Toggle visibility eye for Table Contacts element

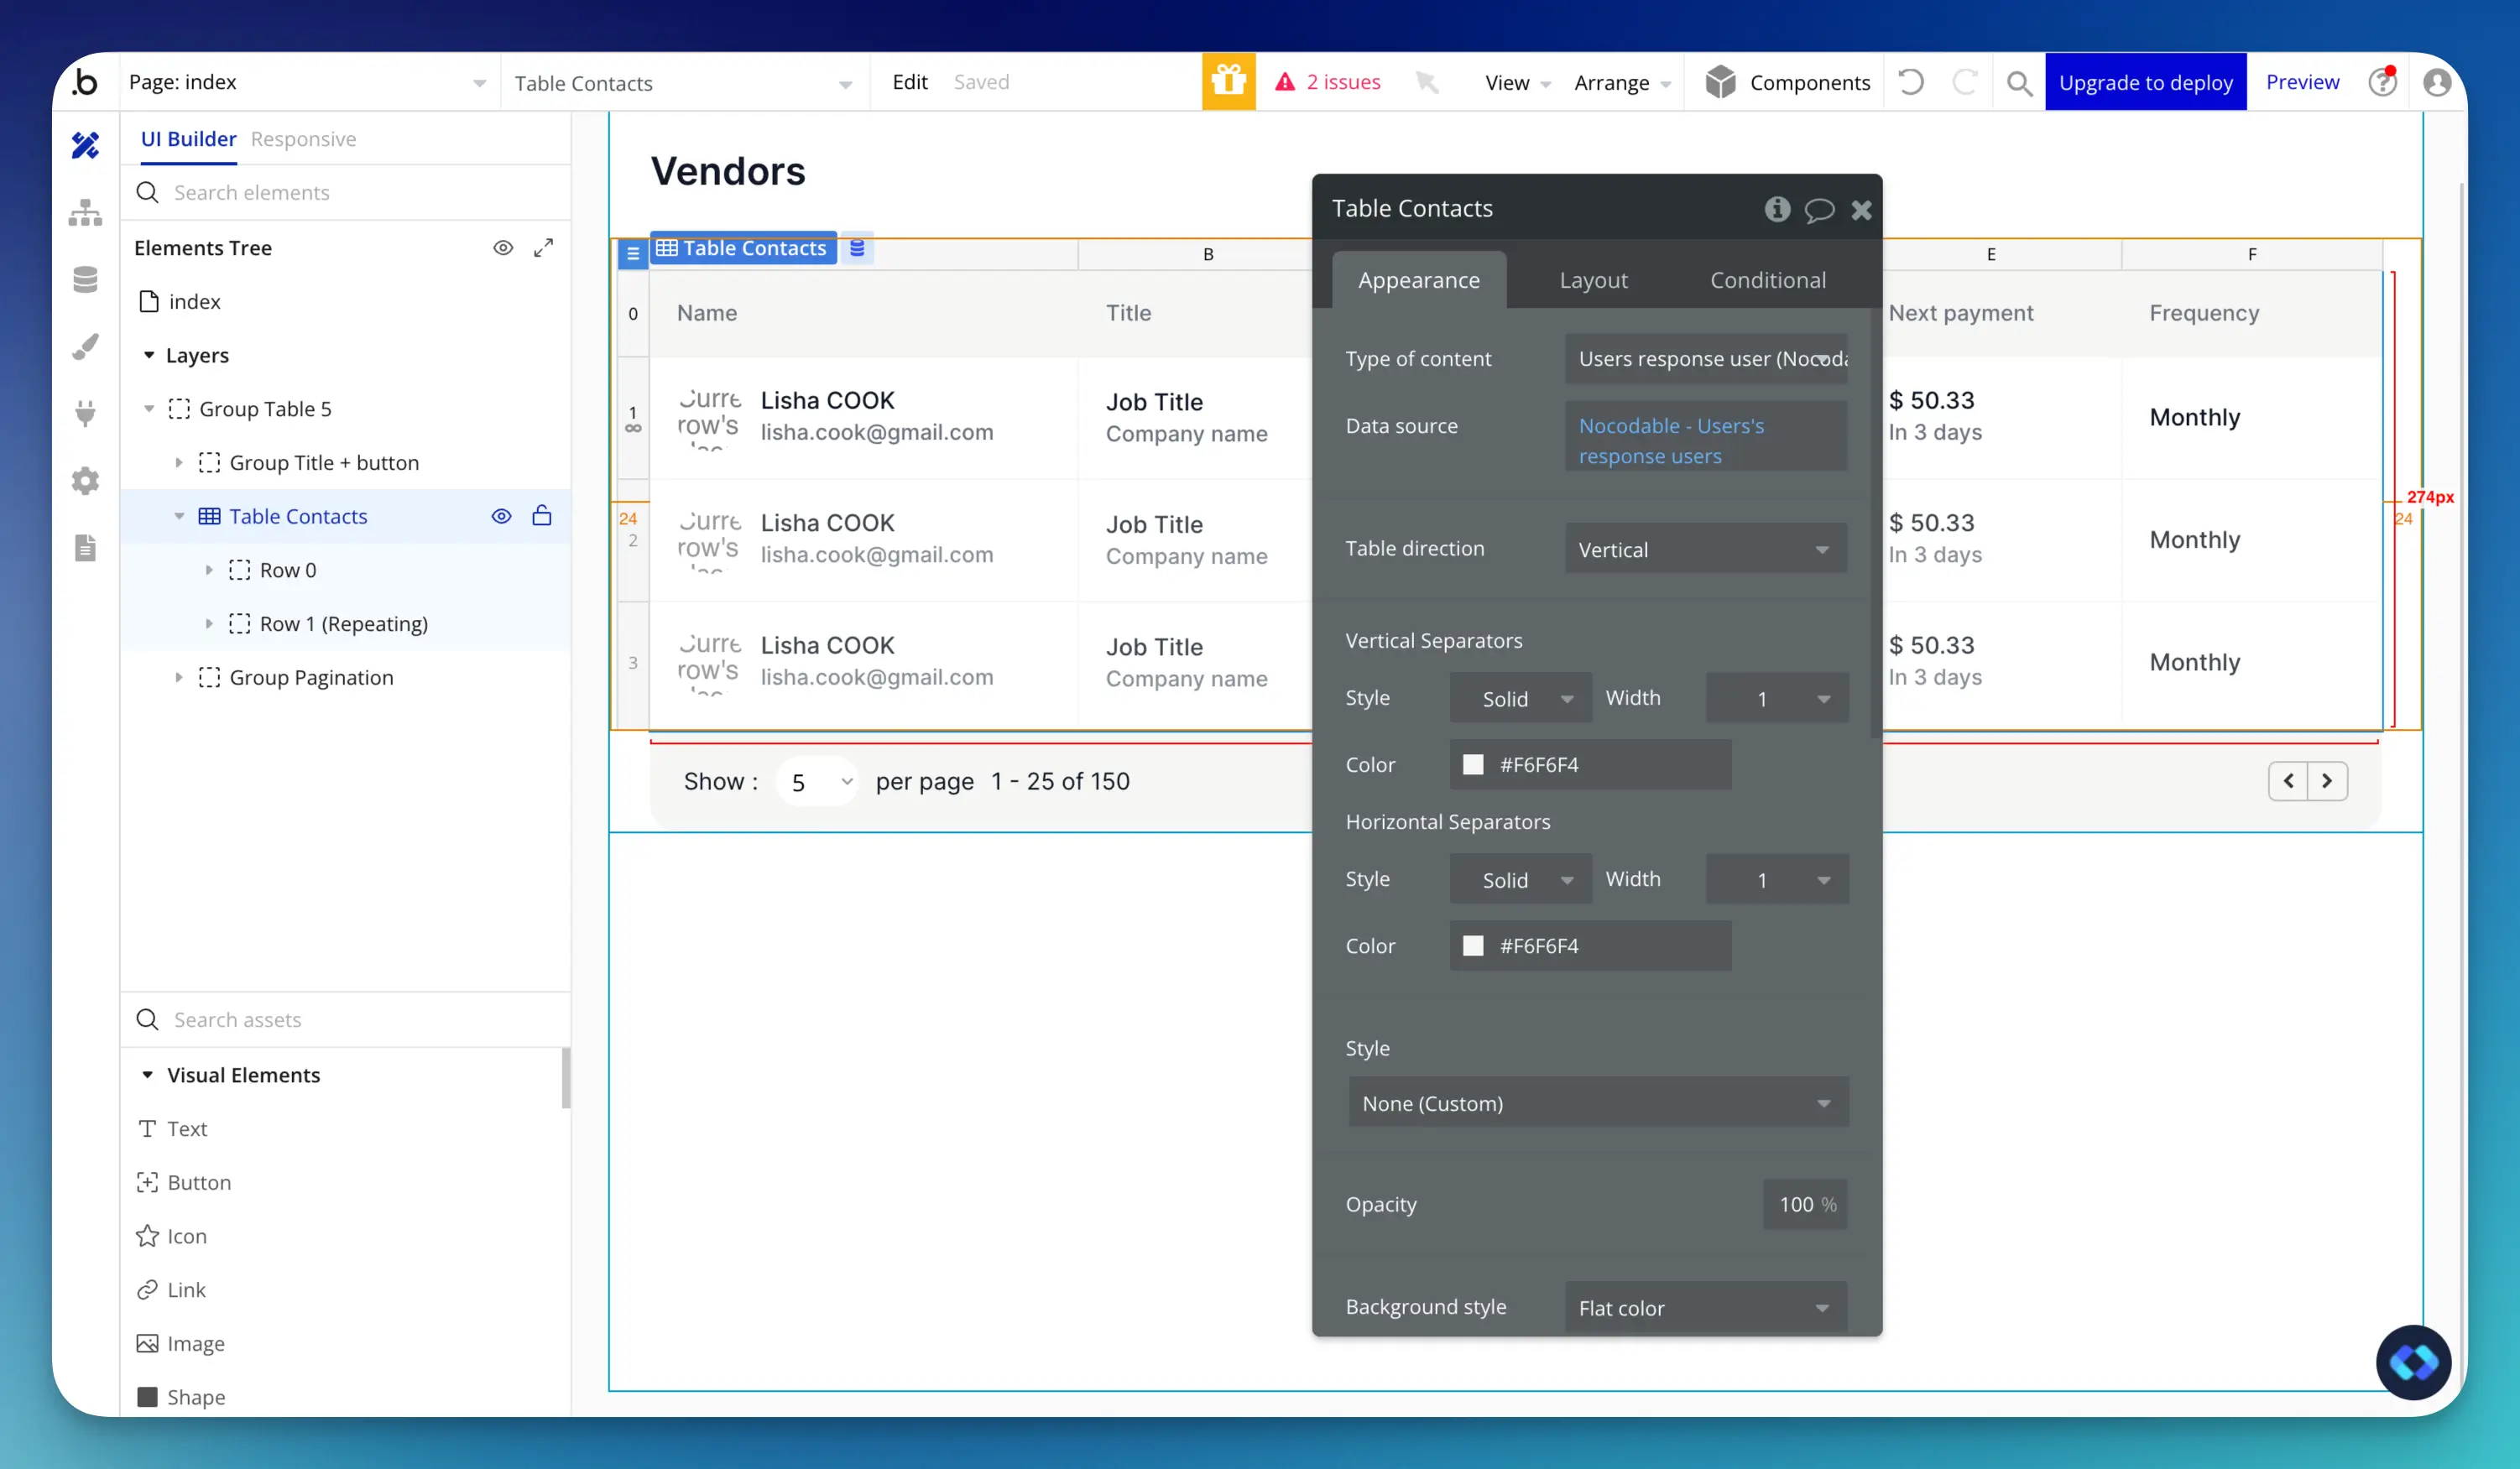[x=501, y=516]
